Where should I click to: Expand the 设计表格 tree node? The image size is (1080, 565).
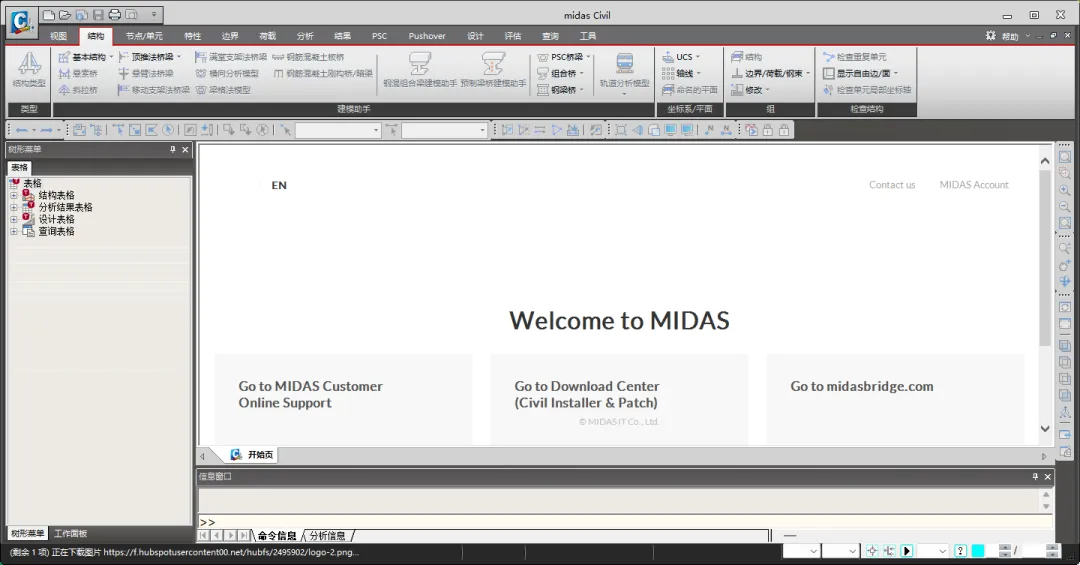[13, 219]
